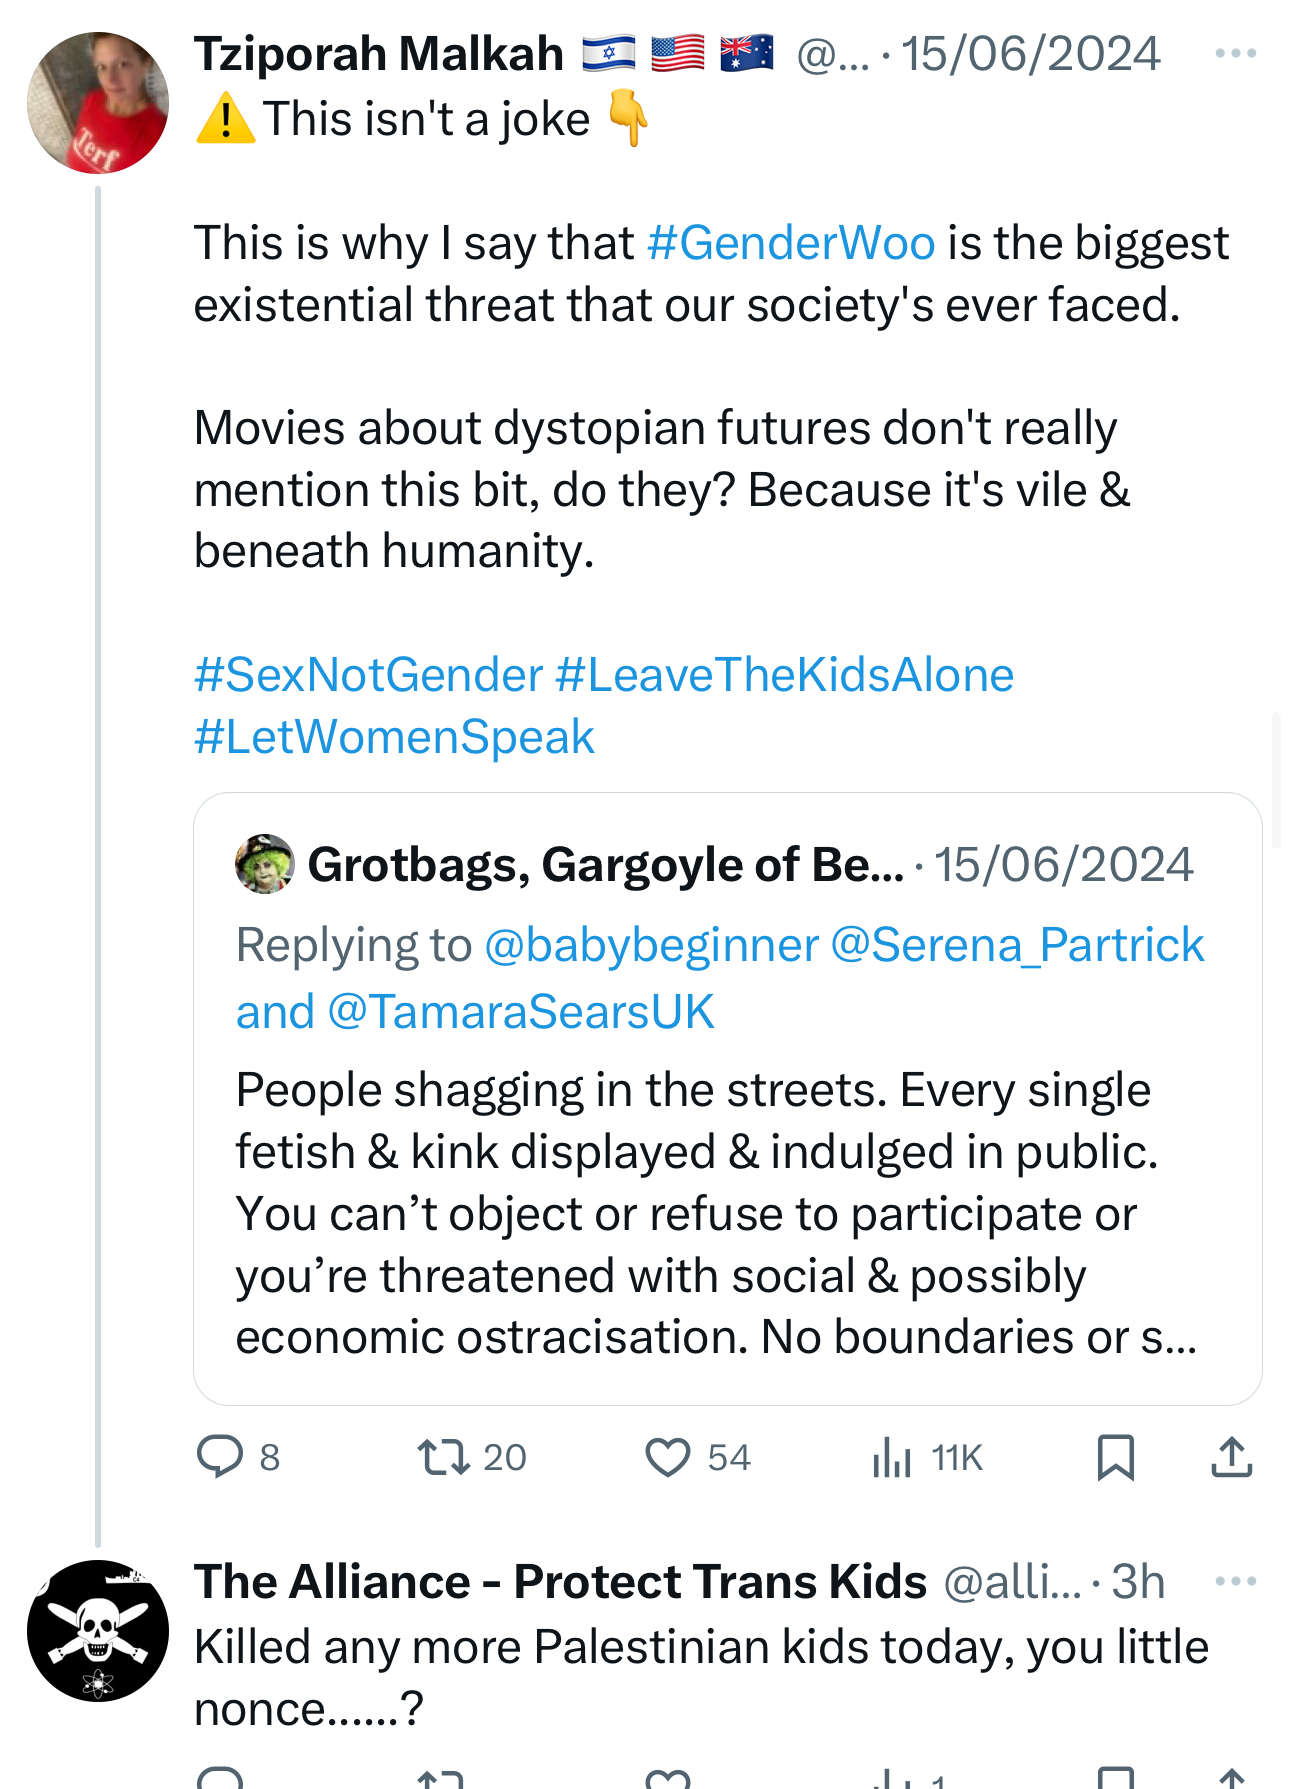Open The Alliance skull avatar
The height and width of the screenshot is (1789, 1290).
point(98,1630)
